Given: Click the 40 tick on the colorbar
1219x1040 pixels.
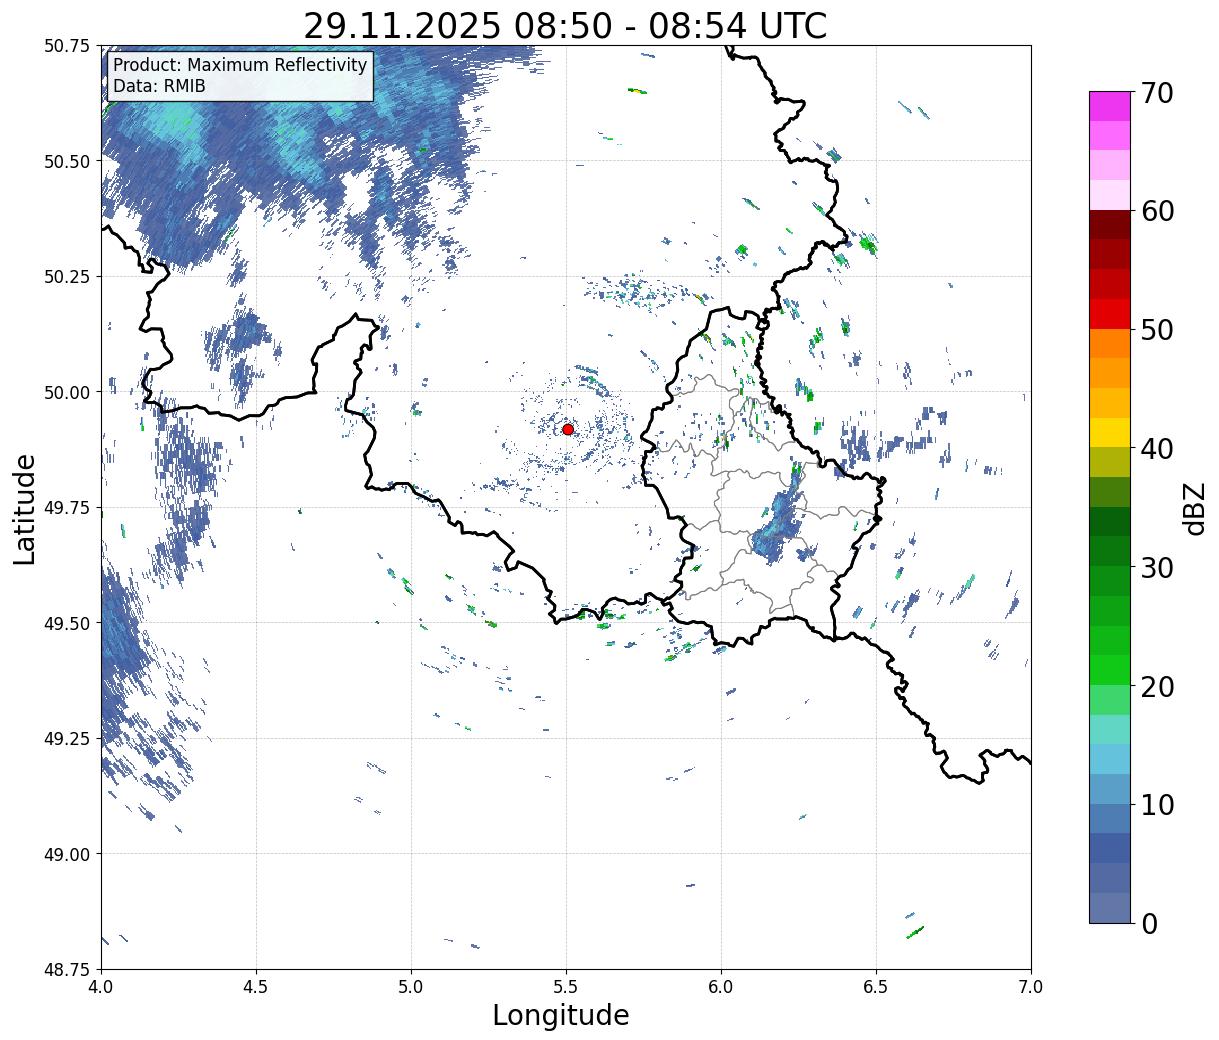Looking at the screenshot, I should tap(1156, 448).
